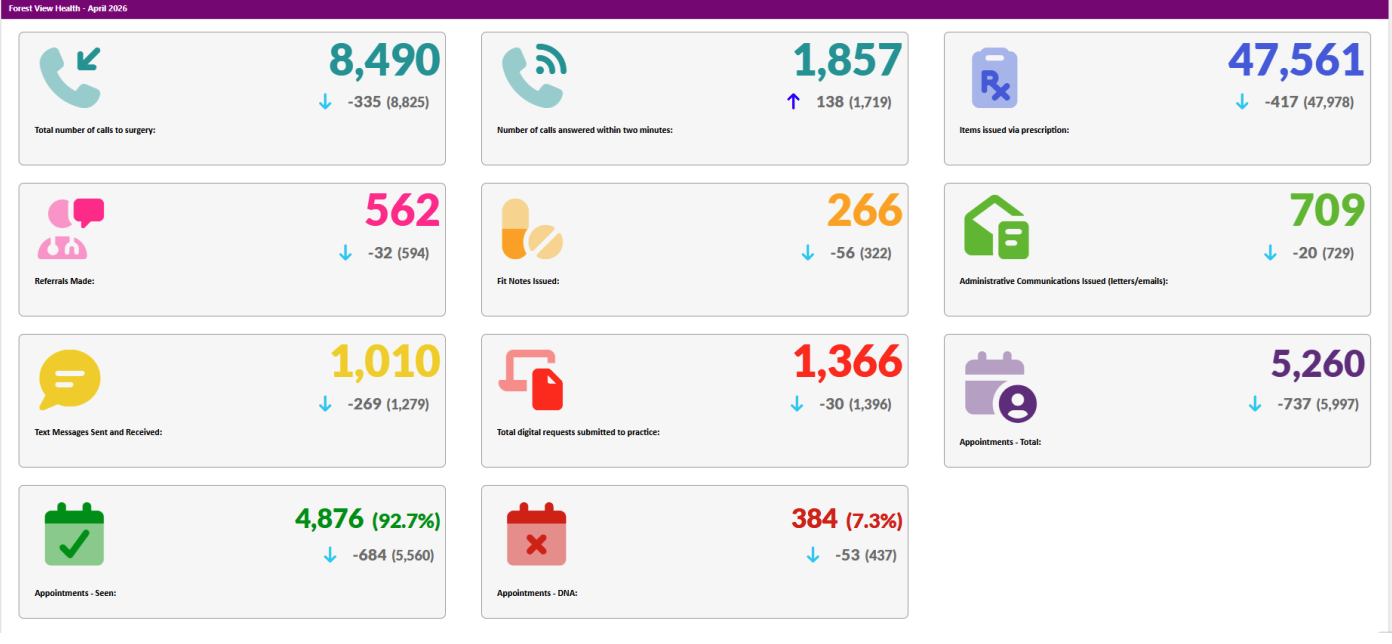Click the 8,490 total calls value
The height and width of the screenshot is (644, 1392).
click(x=385, y=61)
